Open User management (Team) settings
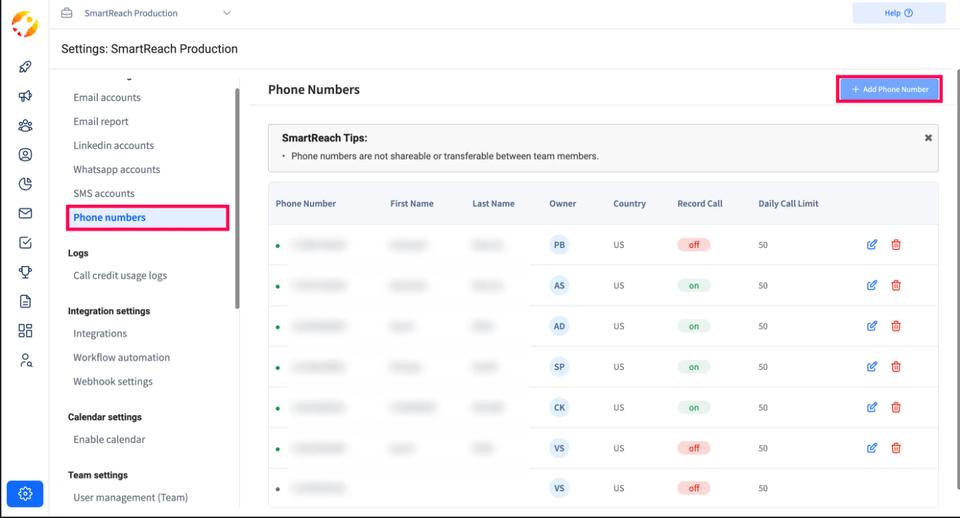960x518 pixels. 131,497
